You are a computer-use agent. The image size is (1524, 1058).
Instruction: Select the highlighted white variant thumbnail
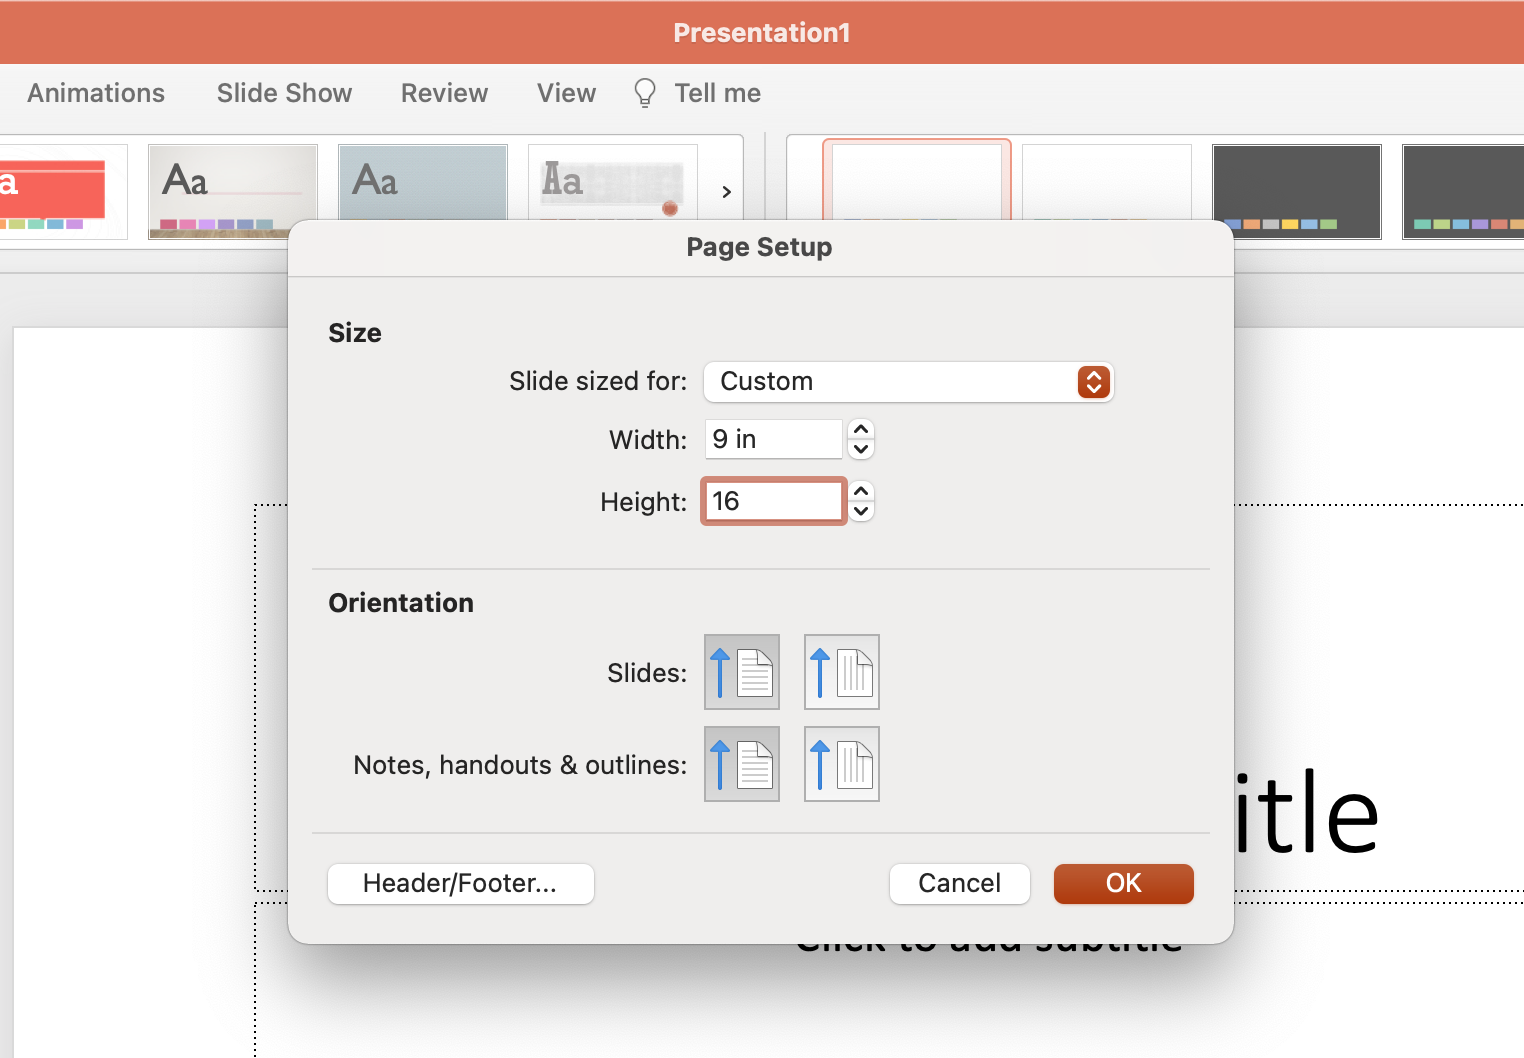917,181
